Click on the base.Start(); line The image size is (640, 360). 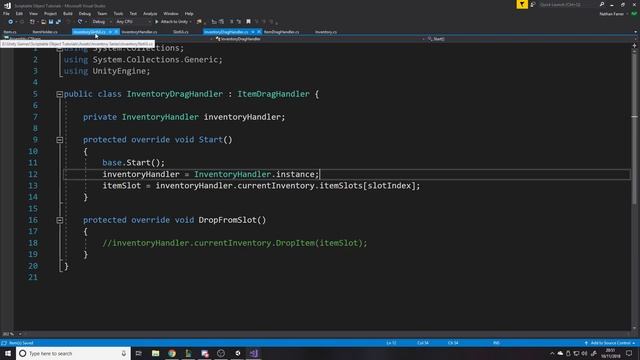pyautogui.click(x=133, y=162)
